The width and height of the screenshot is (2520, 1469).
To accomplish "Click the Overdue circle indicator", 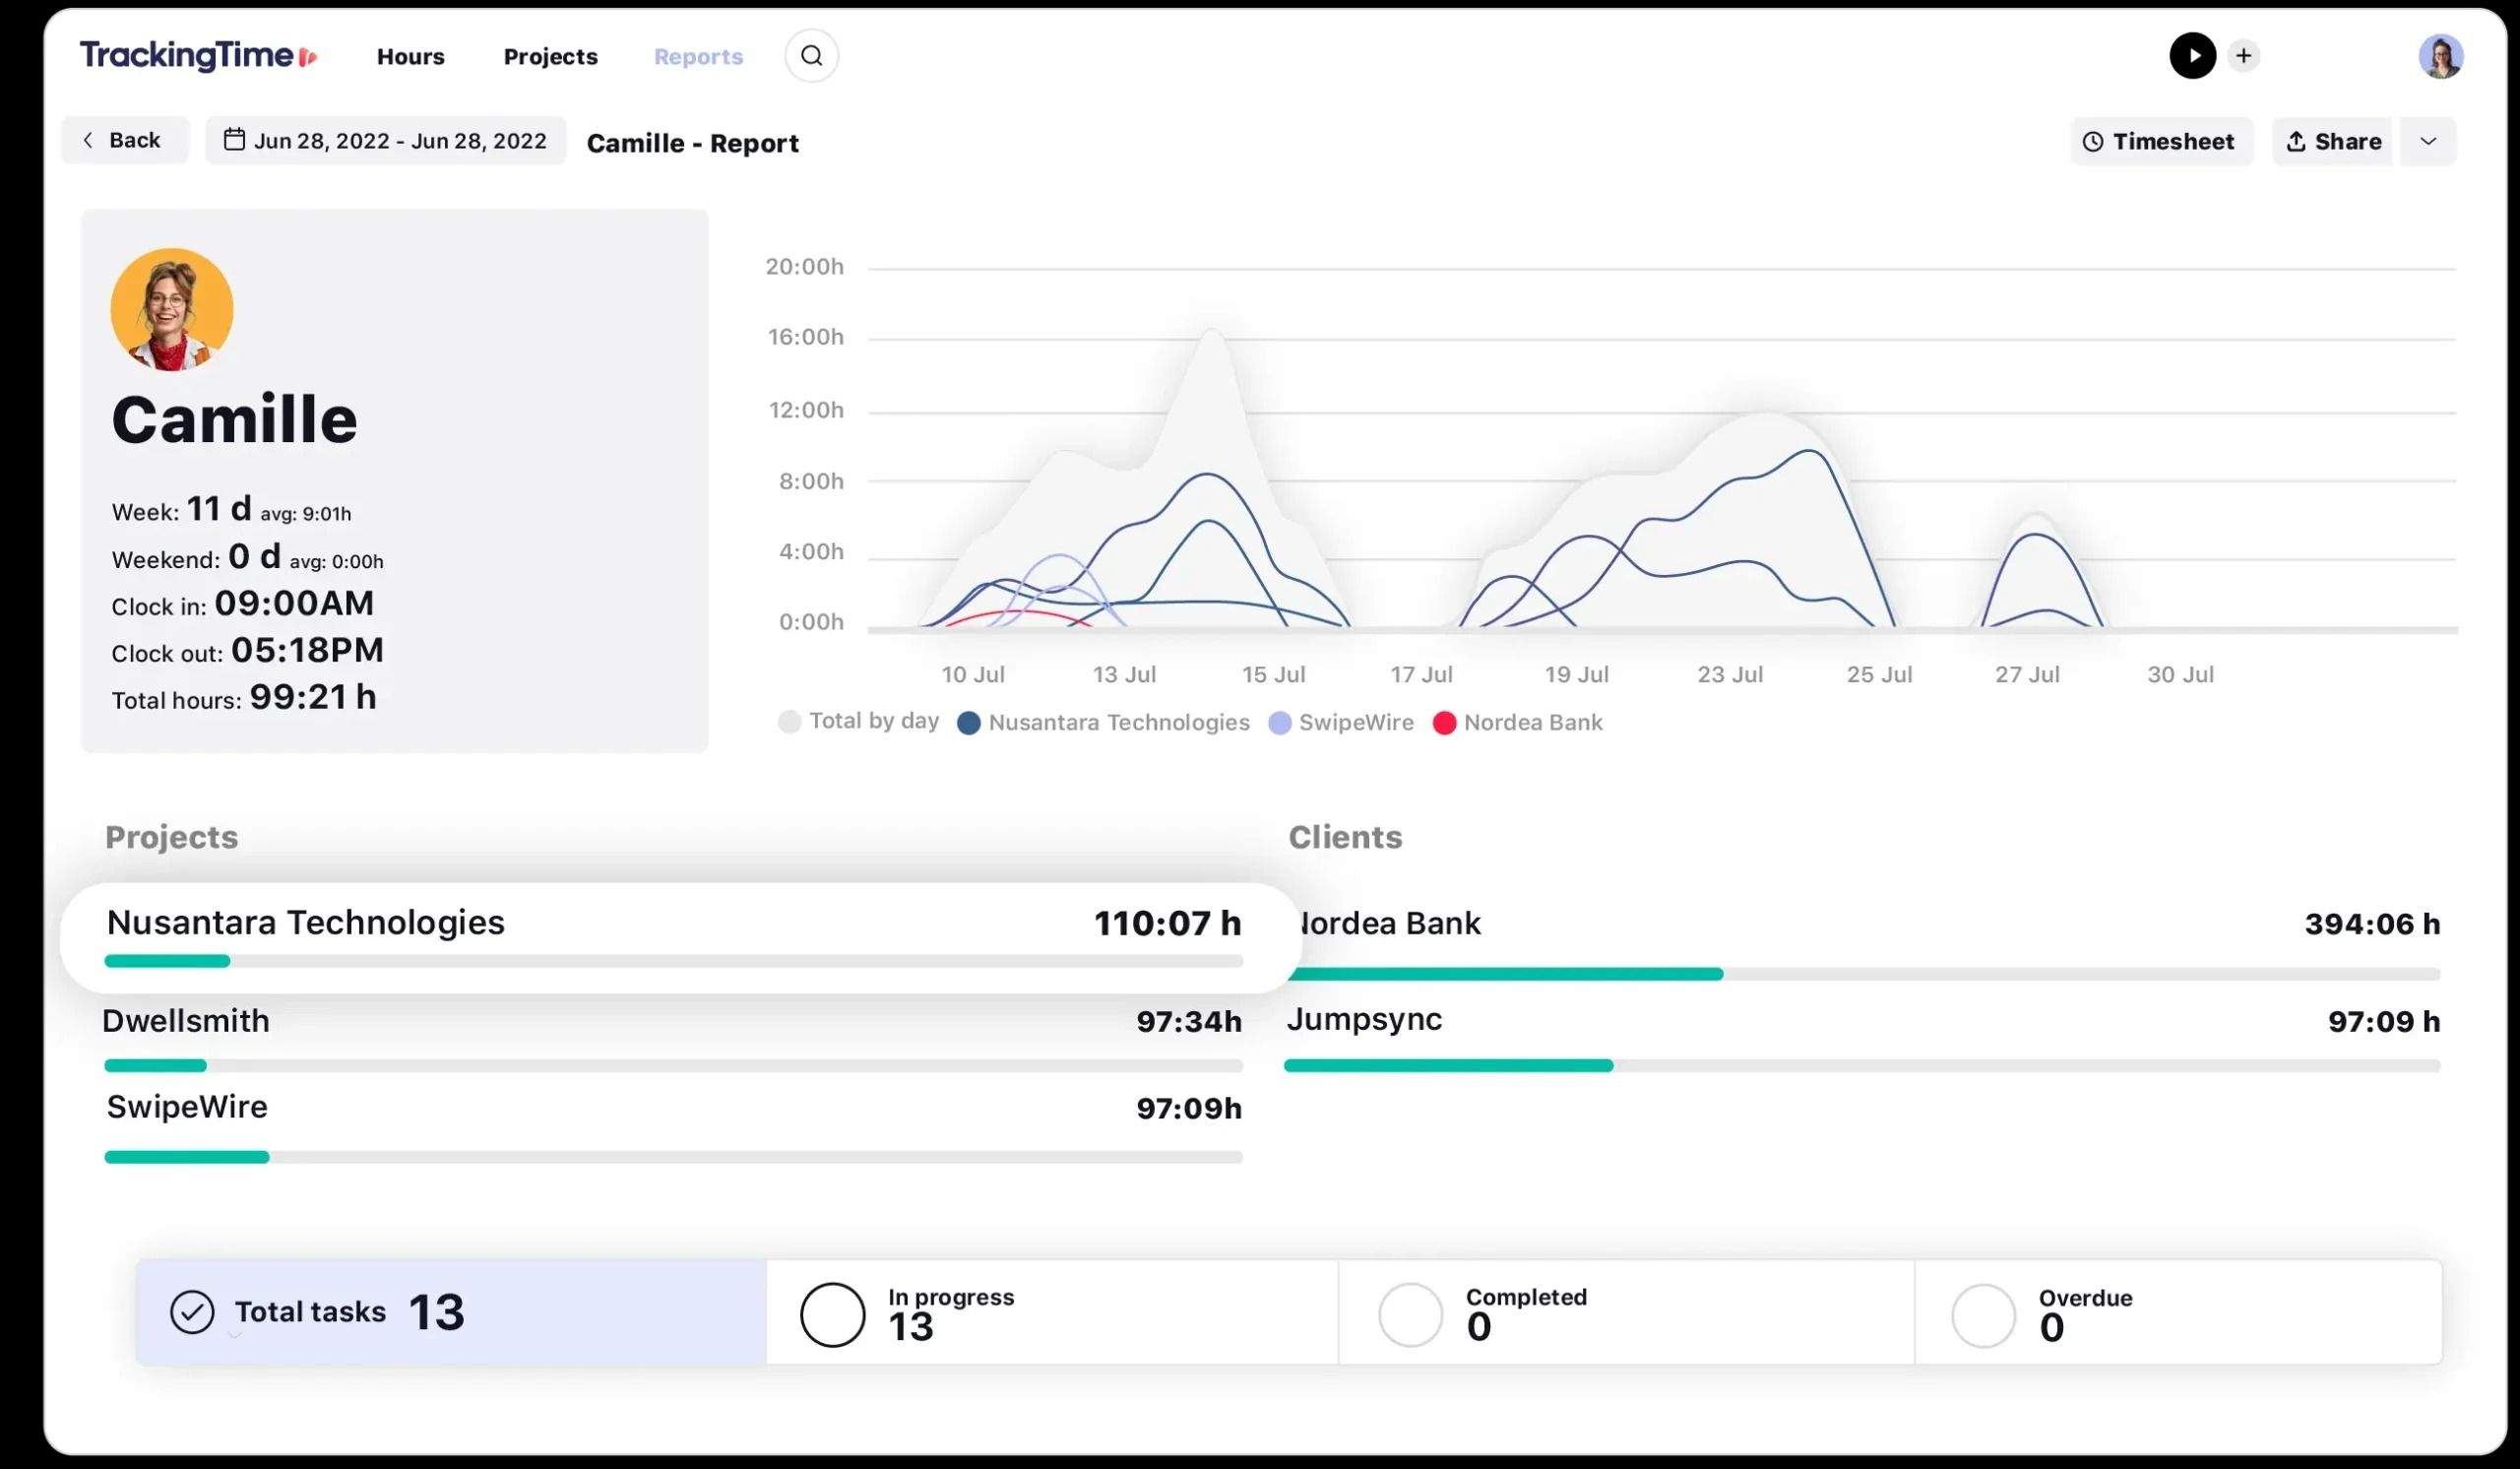I will click(1983, 1316).
